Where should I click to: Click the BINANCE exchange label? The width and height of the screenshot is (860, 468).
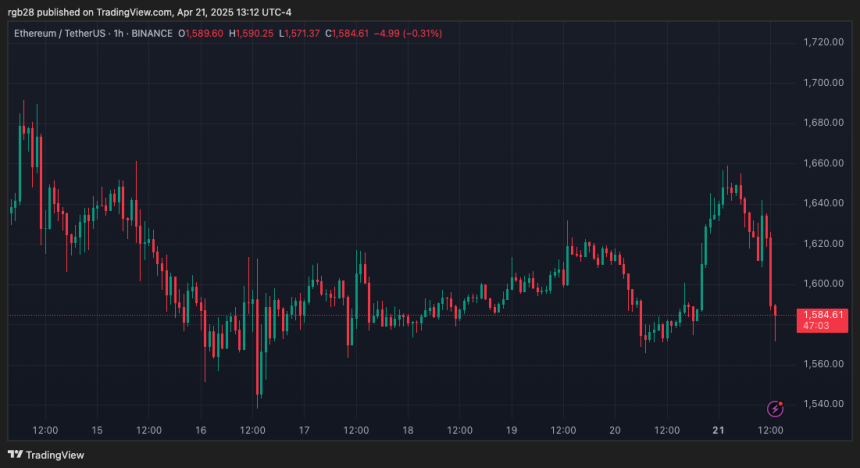pyautogui.click(x=152, y=33)
